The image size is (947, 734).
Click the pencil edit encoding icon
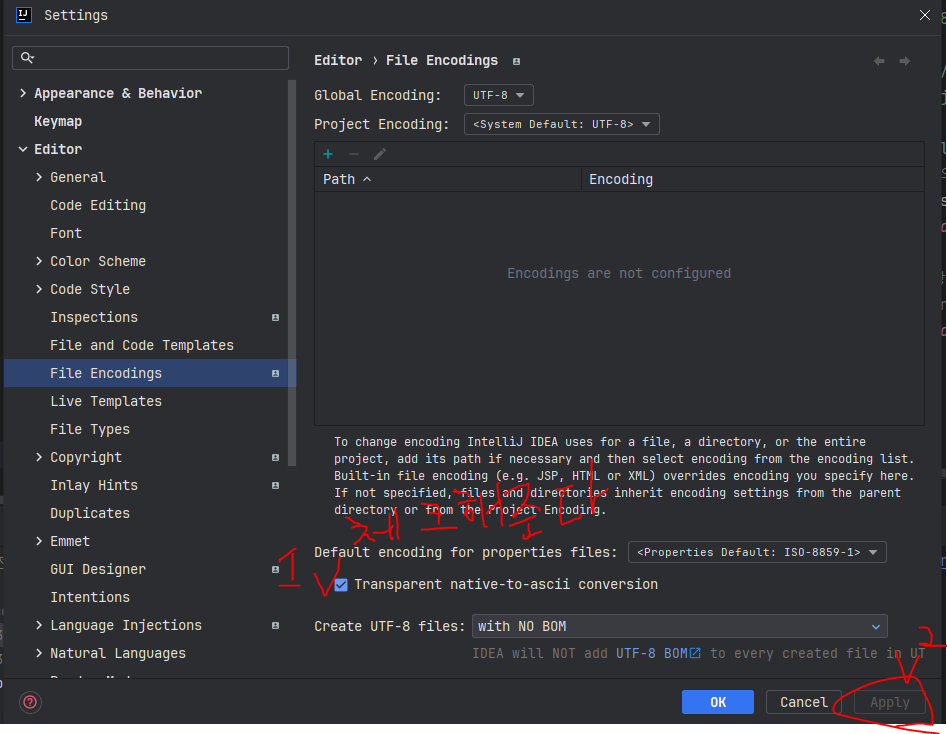coord(379,155)
